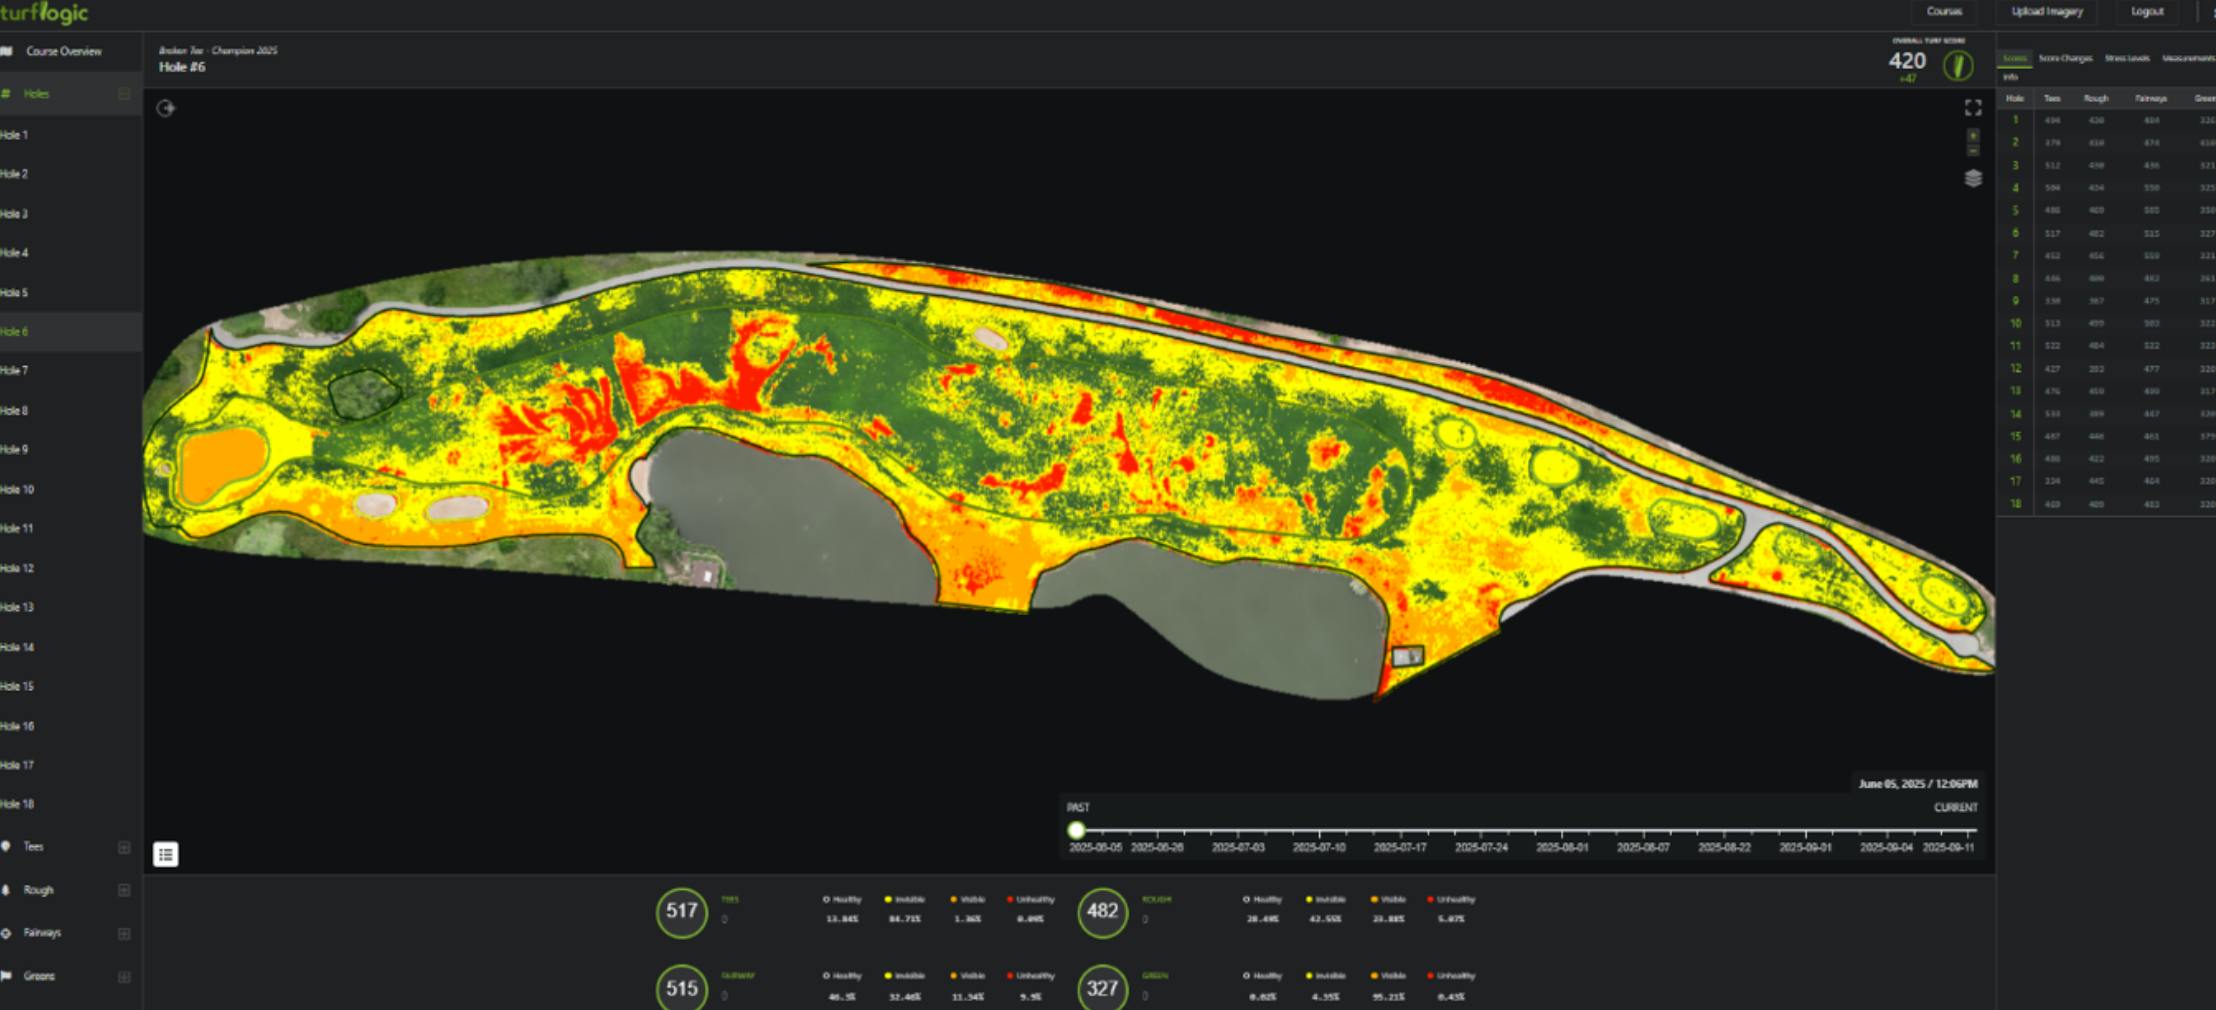The height and width of the screenshot is (1010, 2216).
Task: Expand the Tees section in sidebar
Action: 124,847
